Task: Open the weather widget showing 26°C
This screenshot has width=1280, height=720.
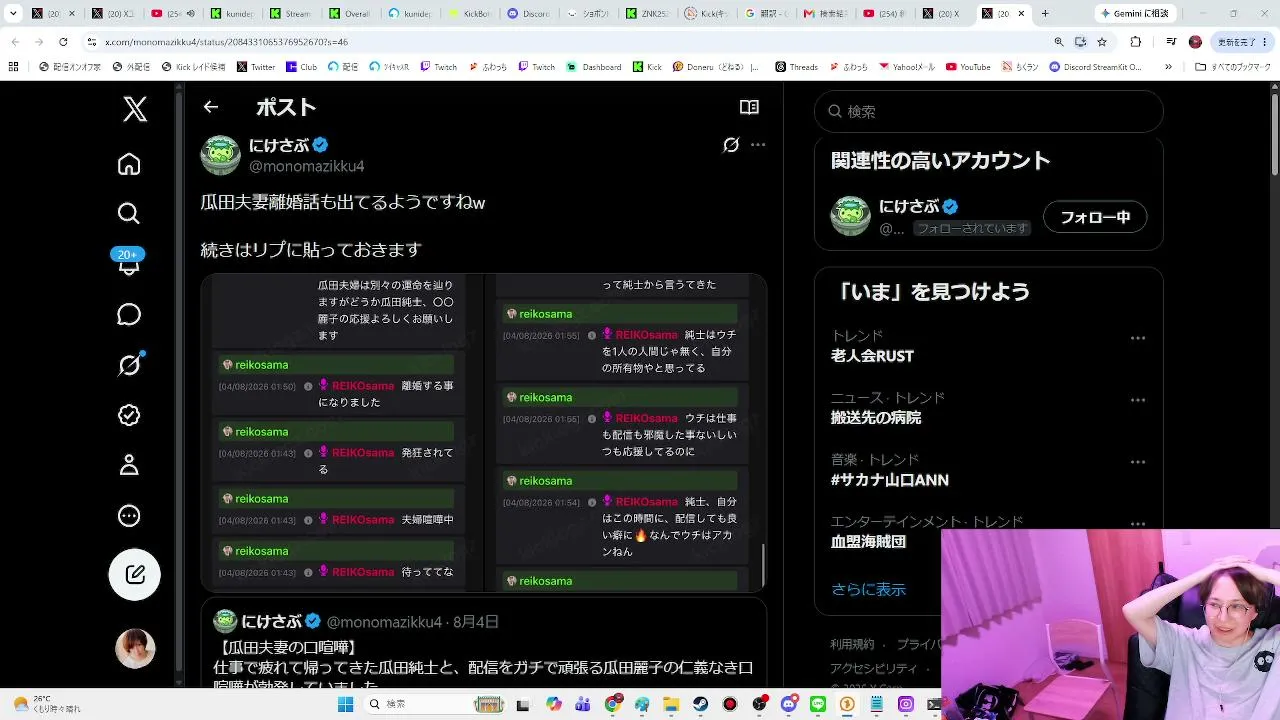Action: tap(46, 704)
